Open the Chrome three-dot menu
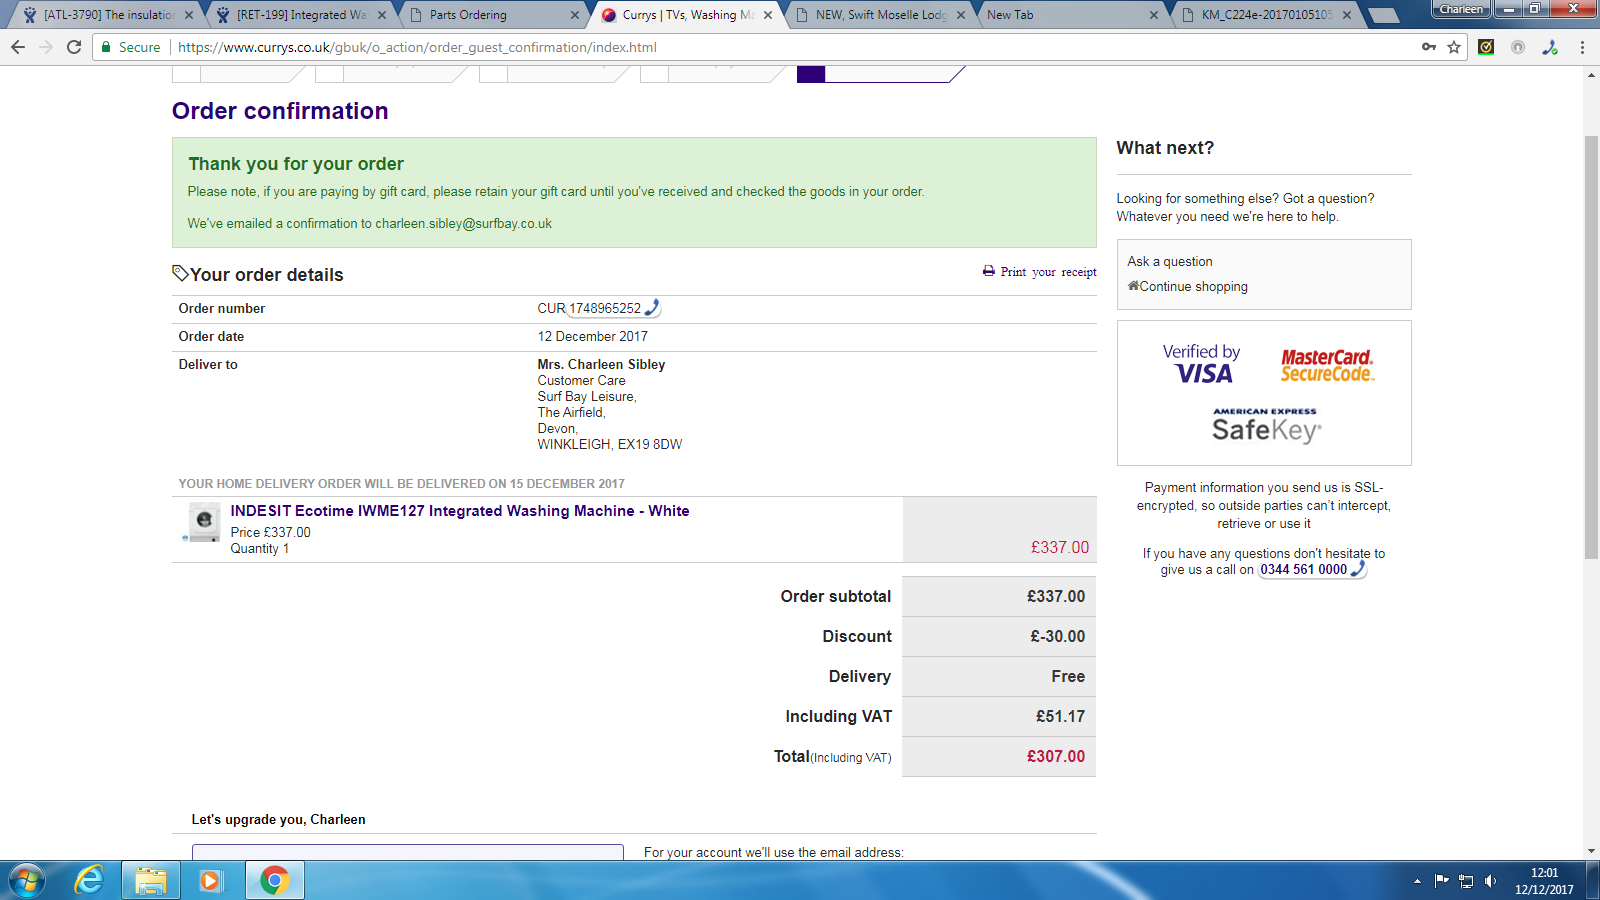Viewport: 1600px width, 900px height. tap(1582, 47)
